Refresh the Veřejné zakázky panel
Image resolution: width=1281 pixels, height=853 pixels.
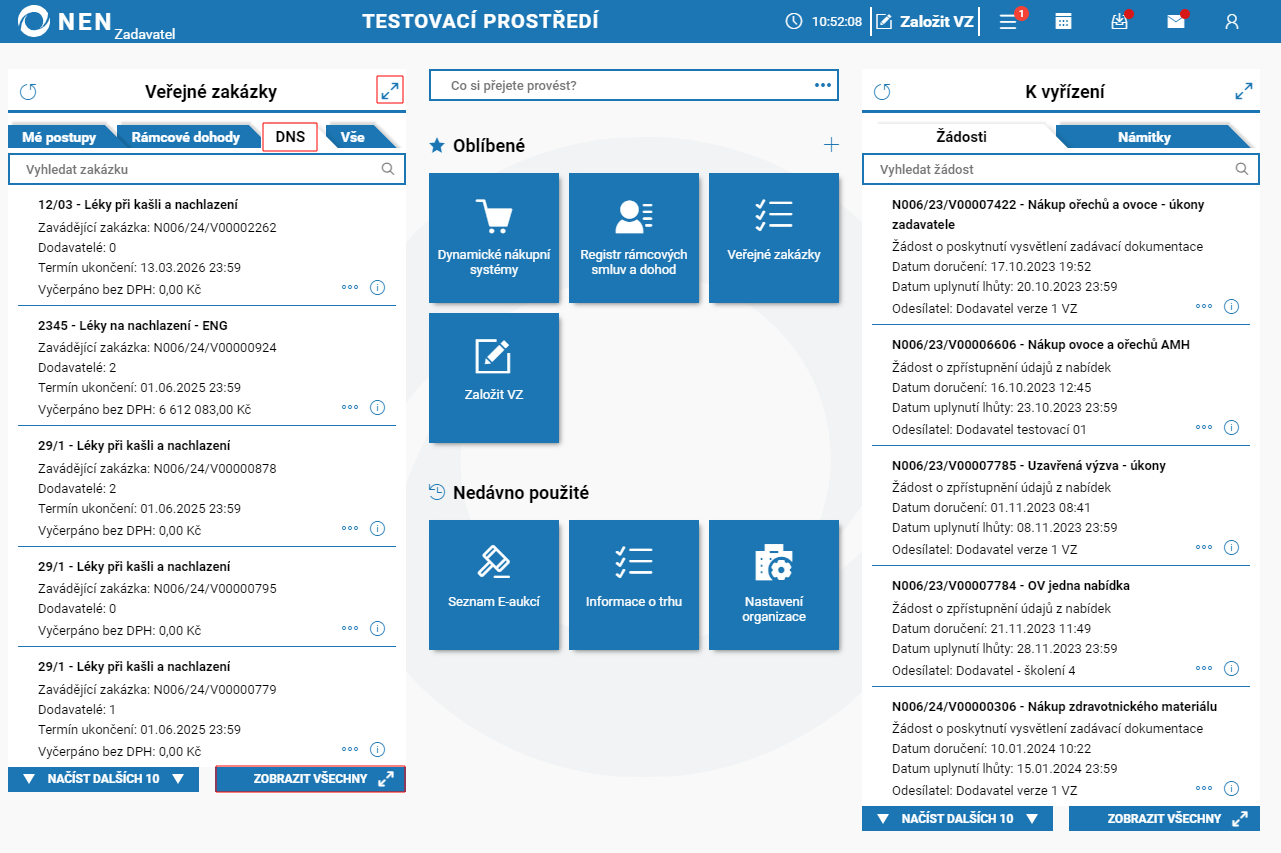tap(28, 92)
